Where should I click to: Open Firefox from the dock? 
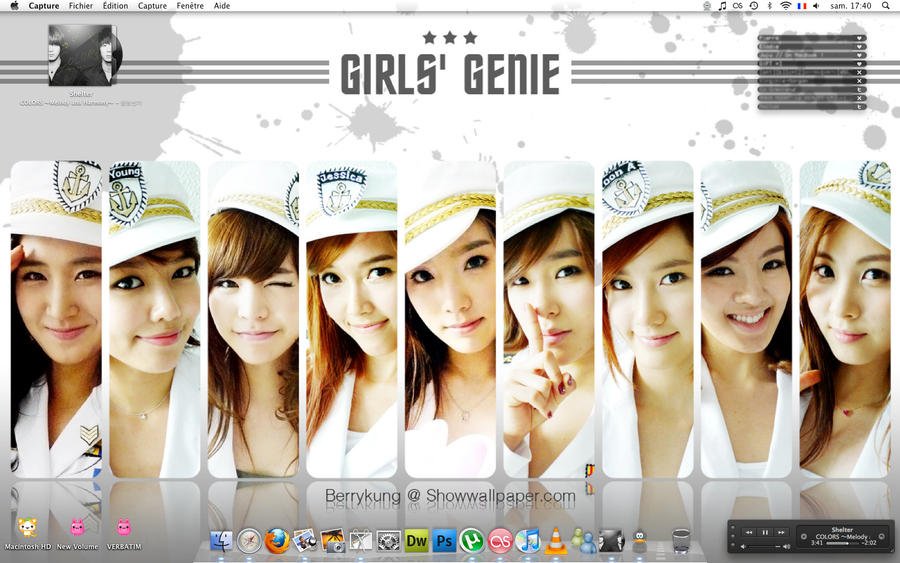(277, 542)
